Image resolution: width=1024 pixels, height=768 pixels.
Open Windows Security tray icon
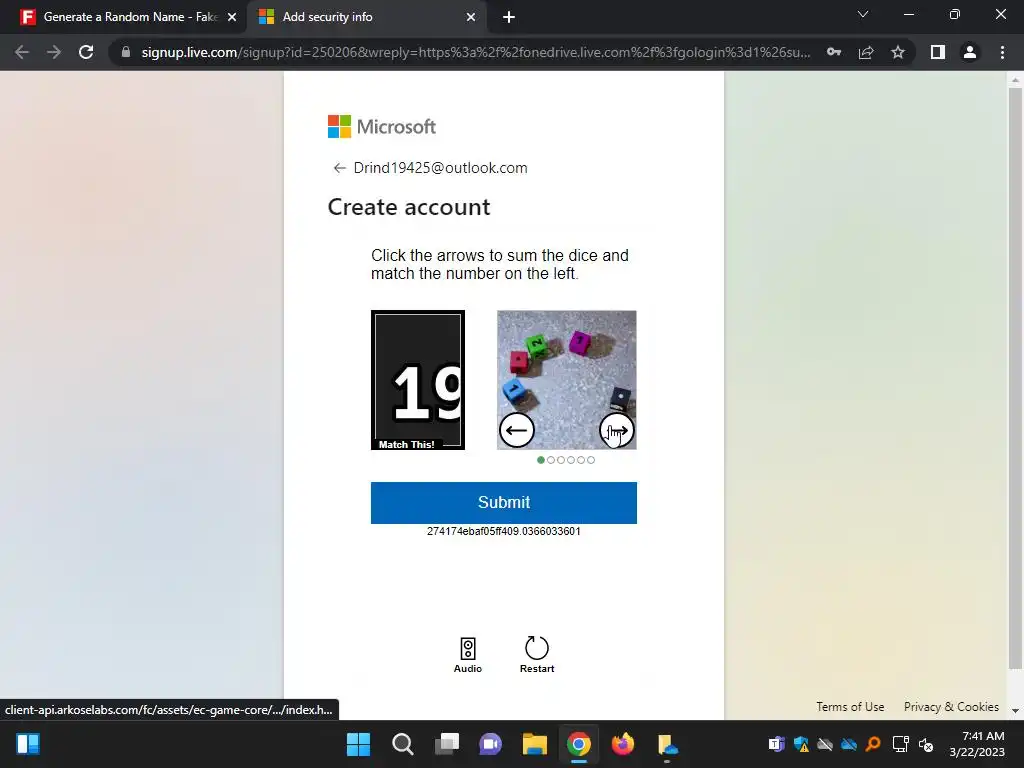coord(801,744)
